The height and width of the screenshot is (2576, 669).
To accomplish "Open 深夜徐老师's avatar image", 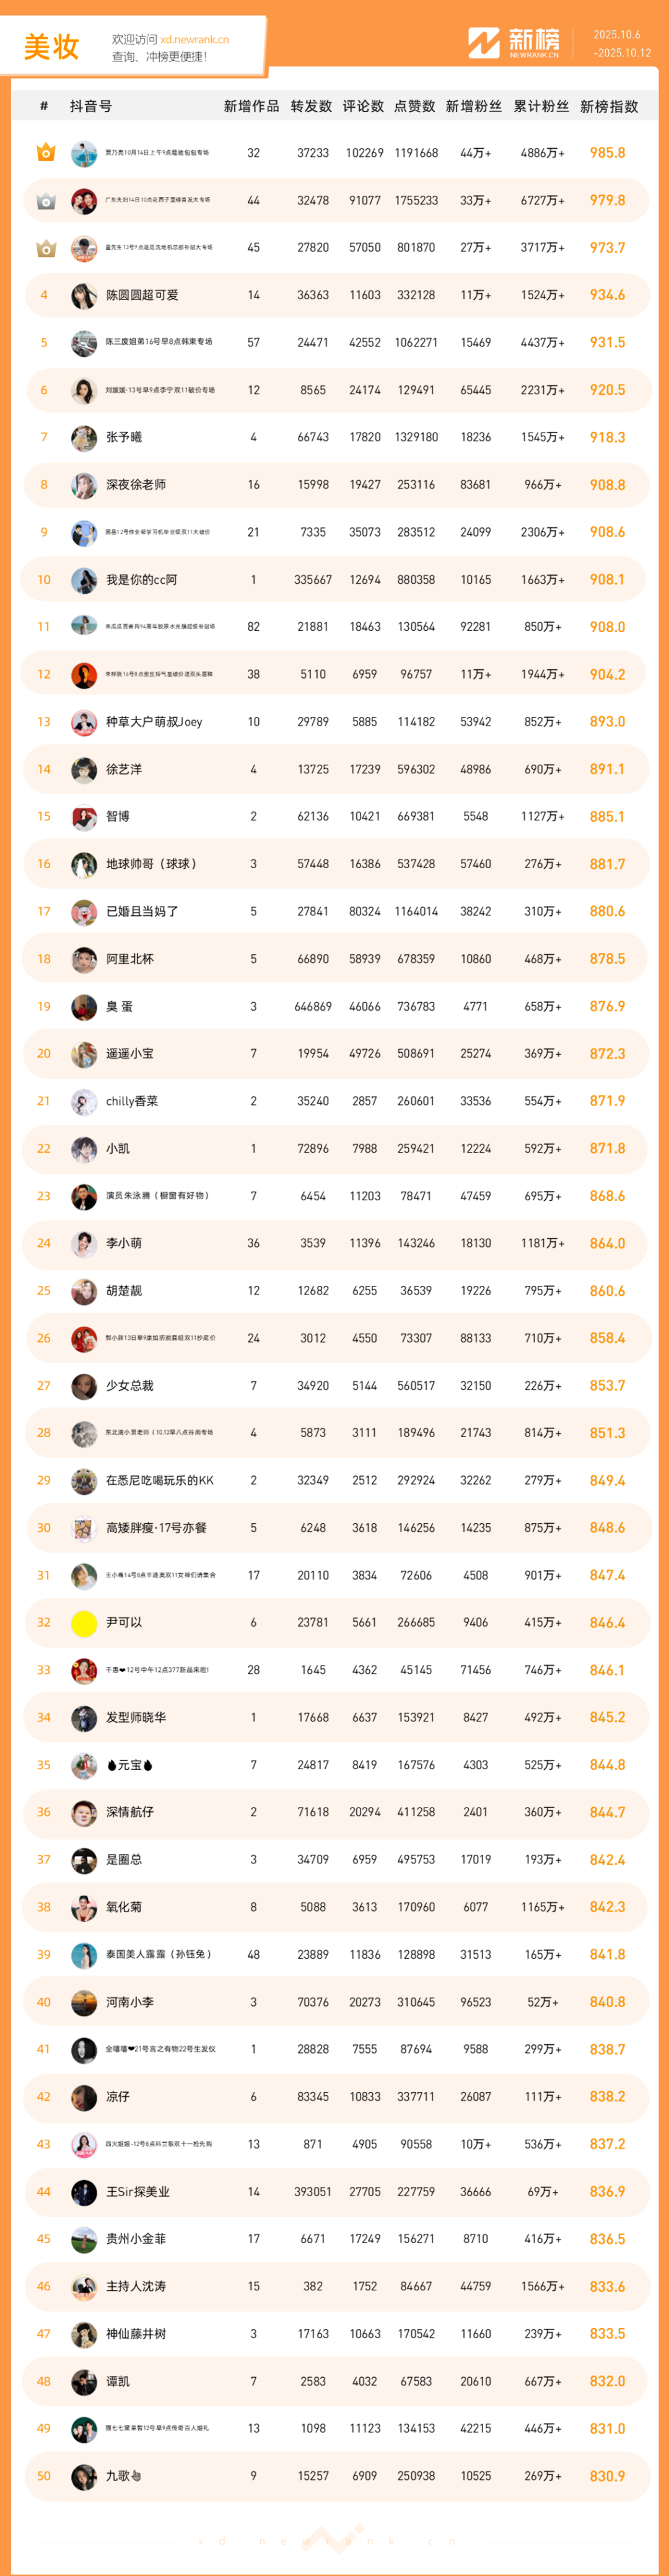I will [x=84, y=485].
